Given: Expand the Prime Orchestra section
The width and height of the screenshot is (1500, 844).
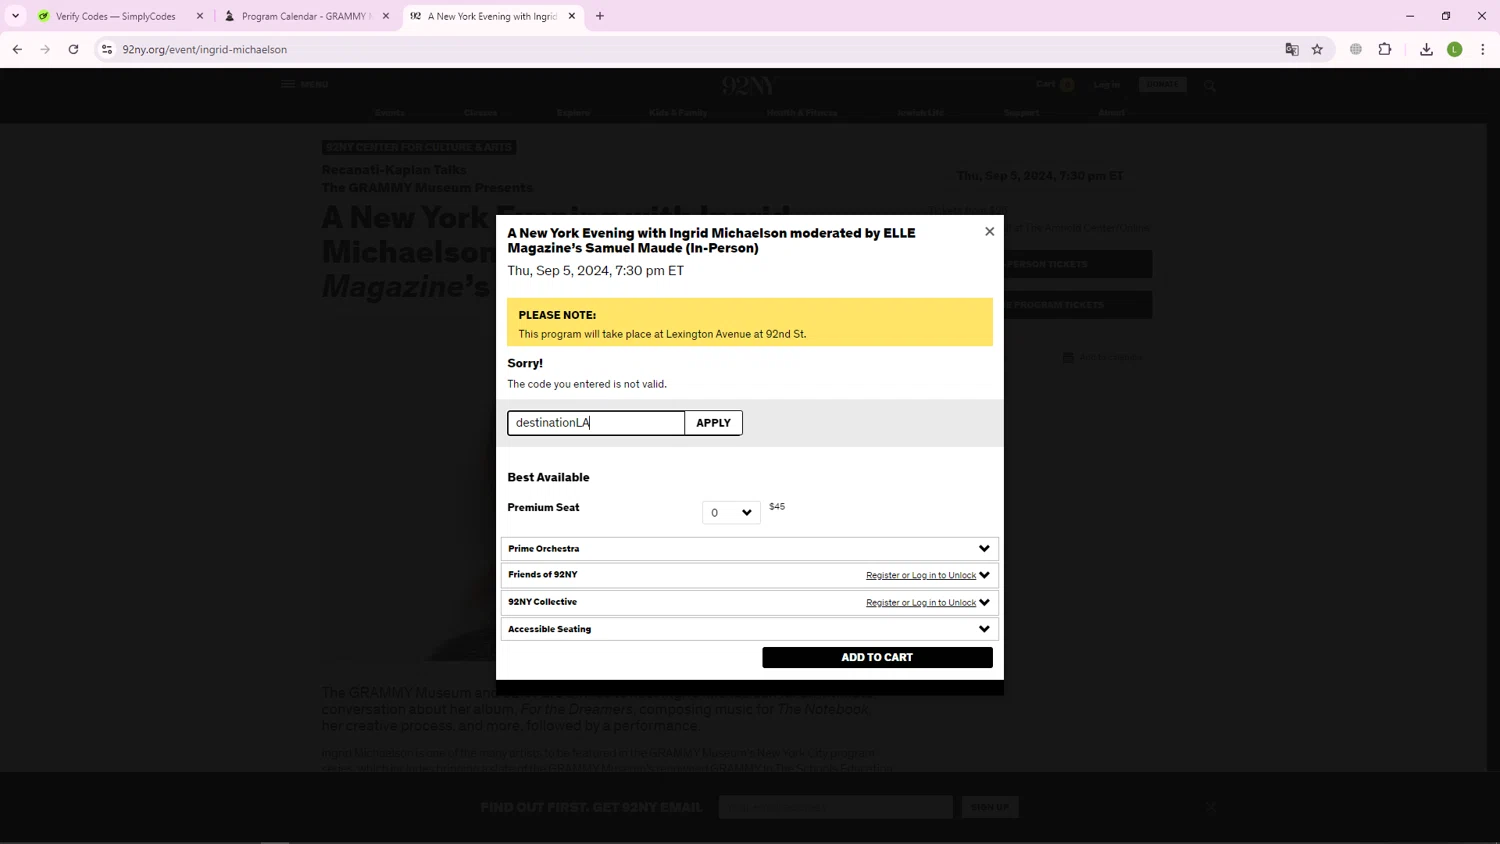Looking at the screenshot, I should (750, 549).
